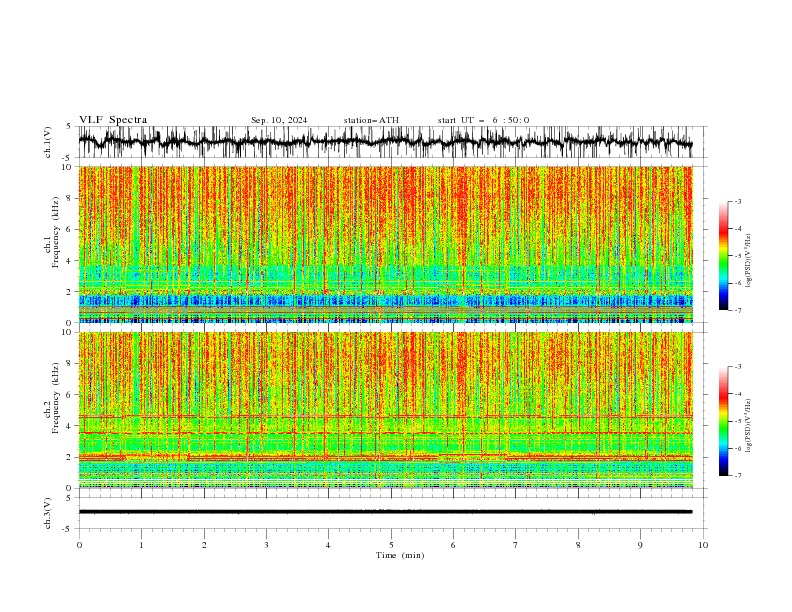Screen dimensions: 792x612
Task: Click Time axis tick label "9"
Action: pos(640,545)
